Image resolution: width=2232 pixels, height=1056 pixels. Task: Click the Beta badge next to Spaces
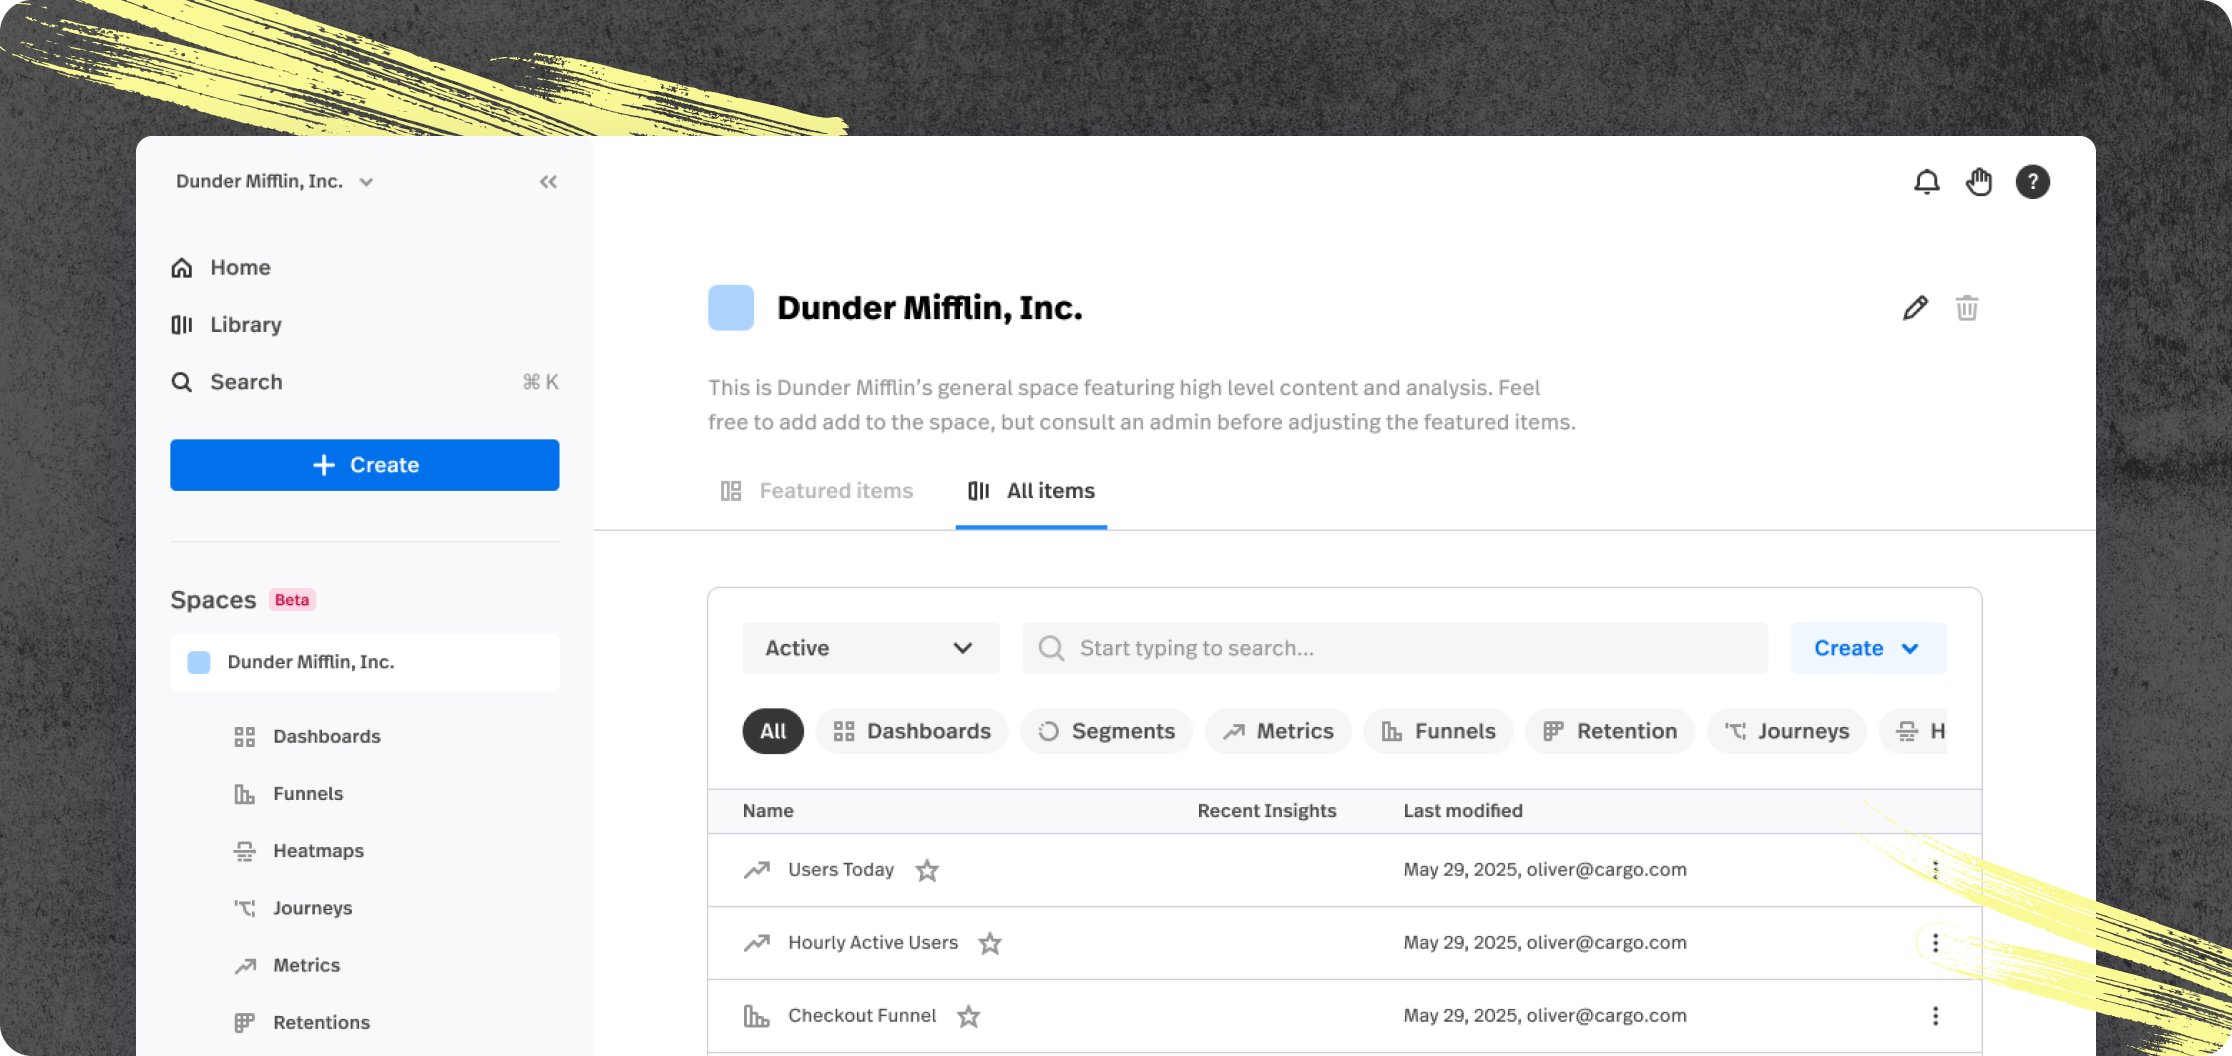292,600
